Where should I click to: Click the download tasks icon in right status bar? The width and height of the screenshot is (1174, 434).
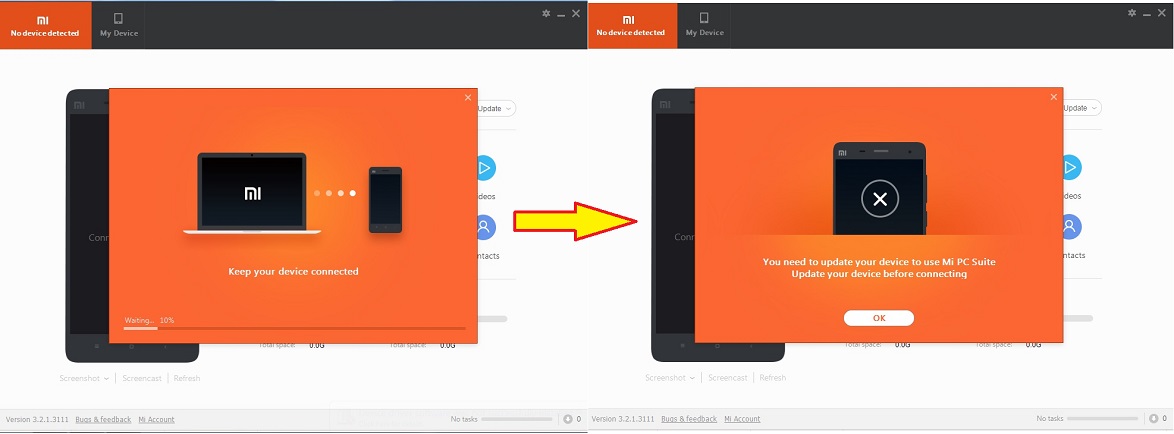(1154, 419)
